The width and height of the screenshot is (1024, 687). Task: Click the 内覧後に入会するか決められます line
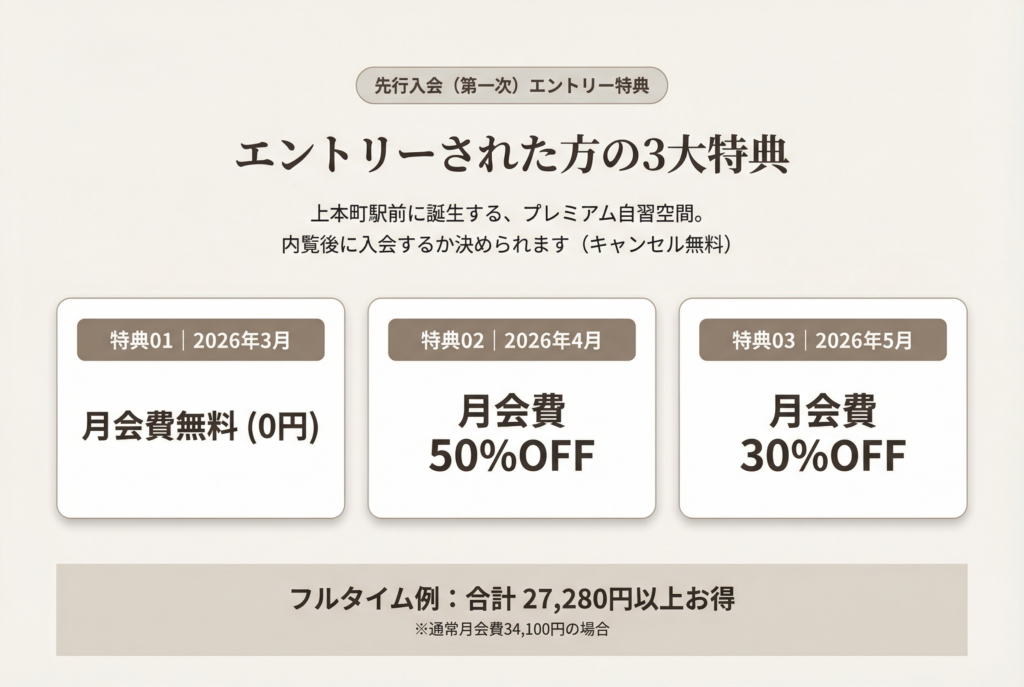(426, 244)
